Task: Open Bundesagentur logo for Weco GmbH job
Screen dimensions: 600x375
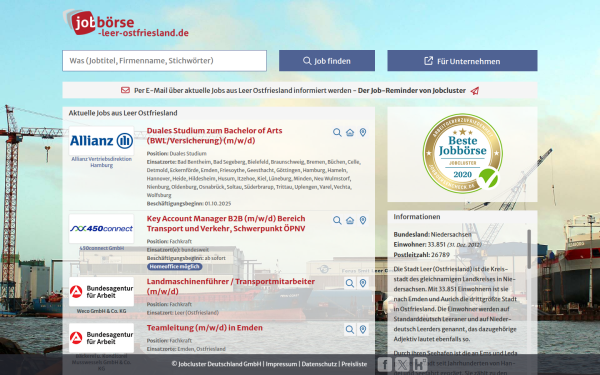Action: pos(101,292)
